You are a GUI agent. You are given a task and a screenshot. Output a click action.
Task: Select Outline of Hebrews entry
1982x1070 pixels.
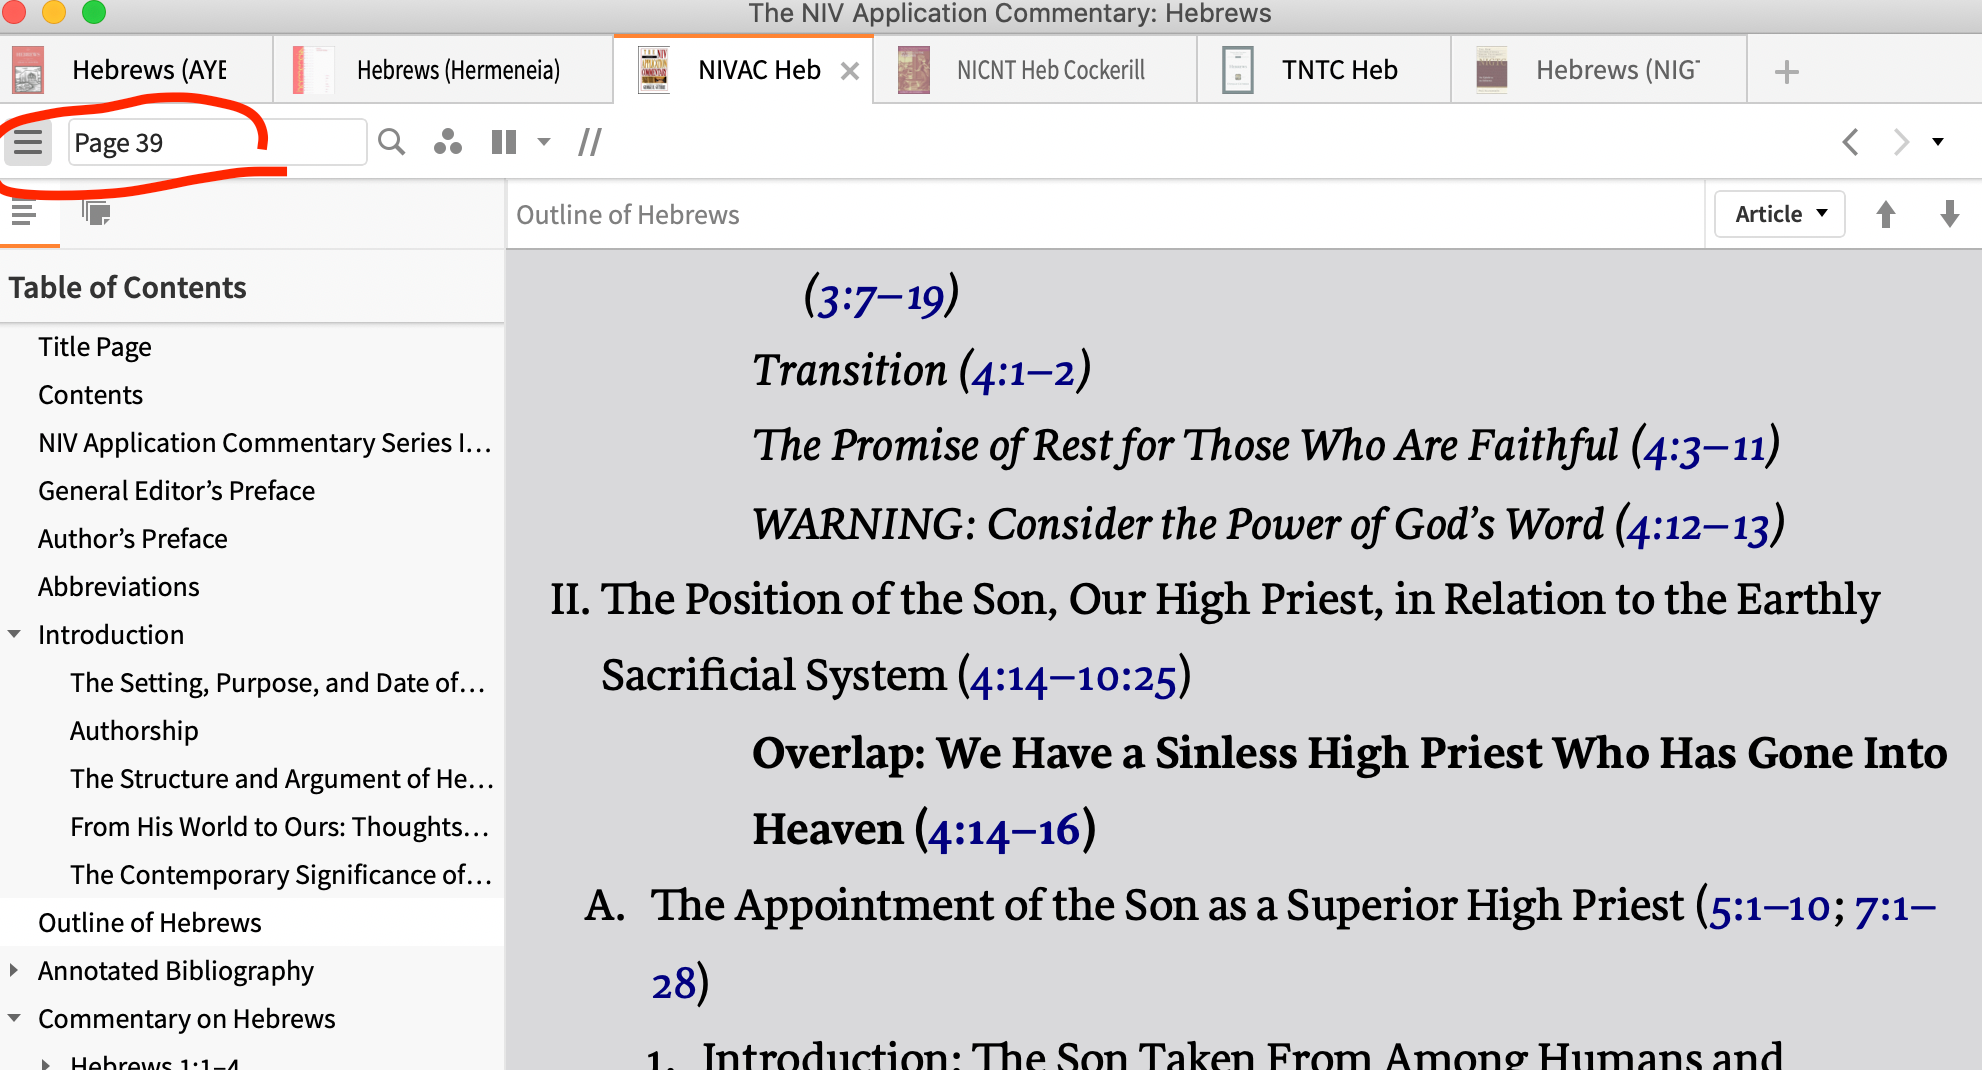pos(149,923)
